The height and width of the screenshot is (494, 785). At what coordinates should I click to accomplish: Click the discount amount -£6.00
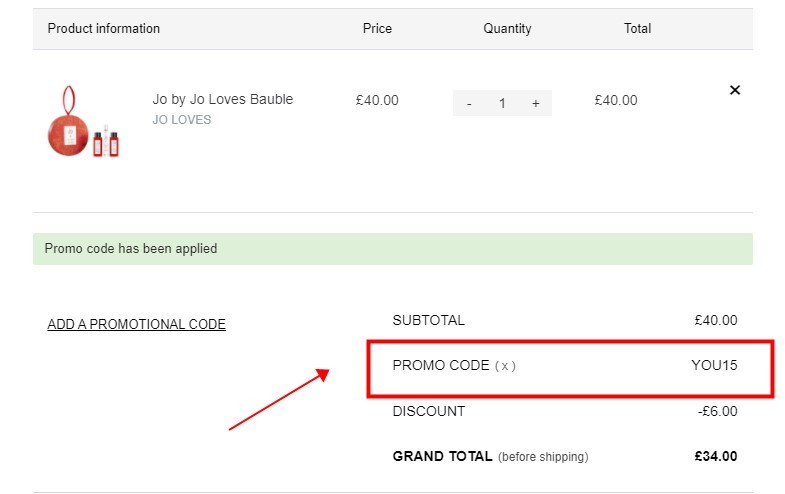[717, 411]
